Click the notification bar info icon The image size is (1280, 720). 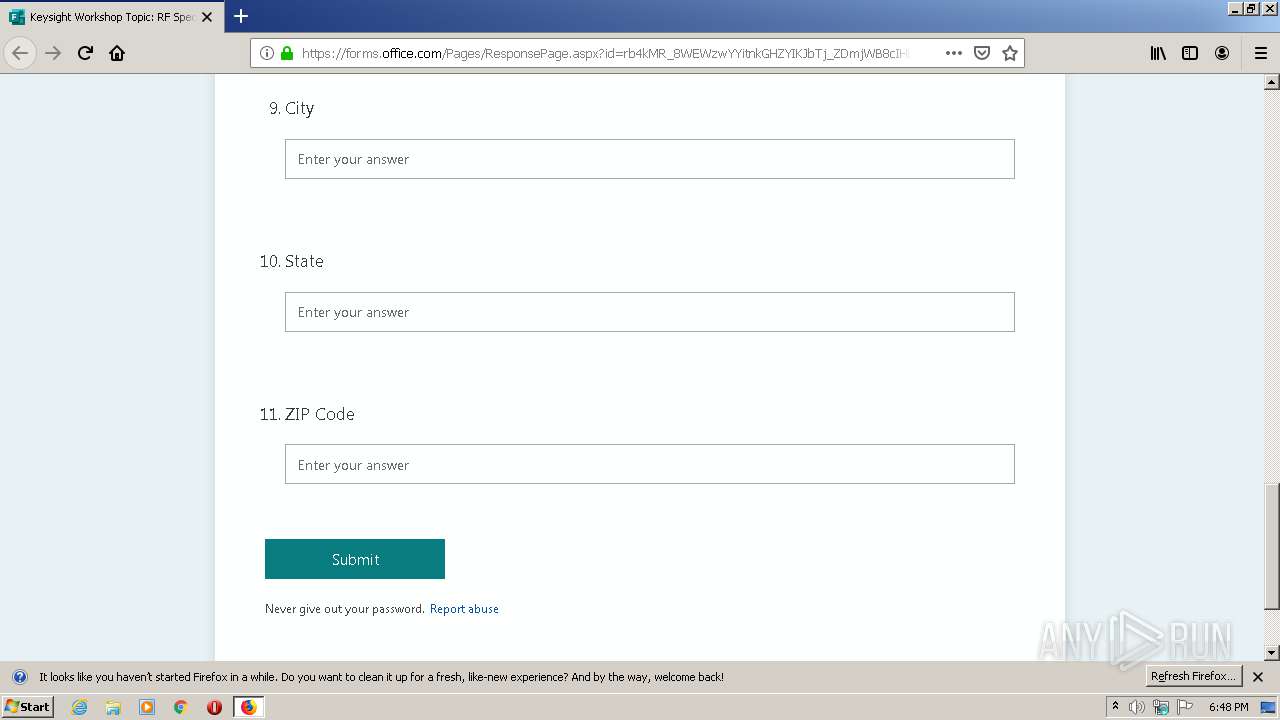point(19,677)
